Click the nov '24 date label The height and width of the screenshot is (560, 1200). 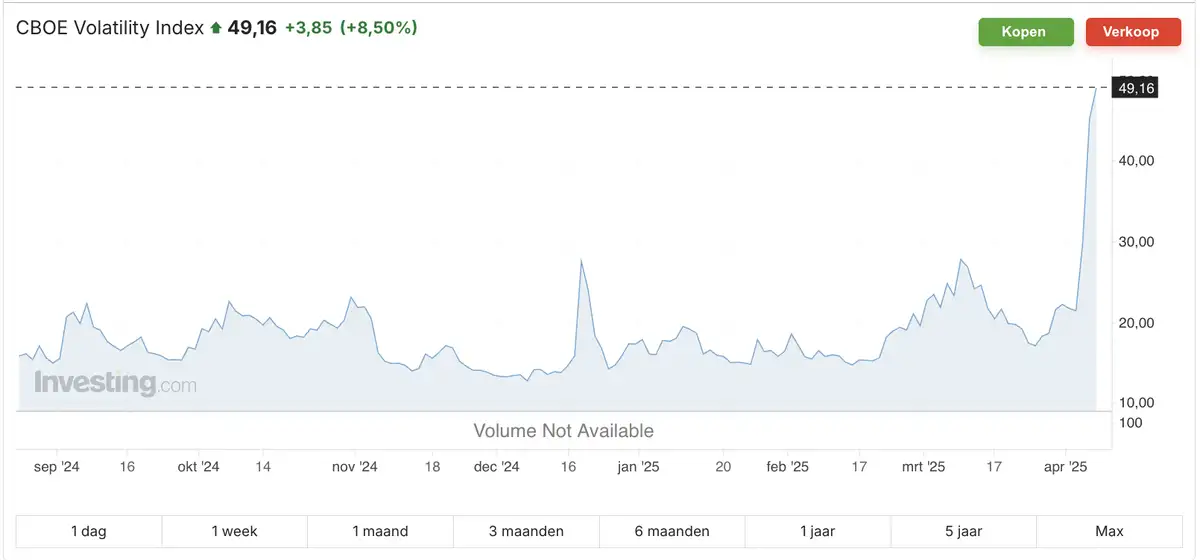(354, 467)
